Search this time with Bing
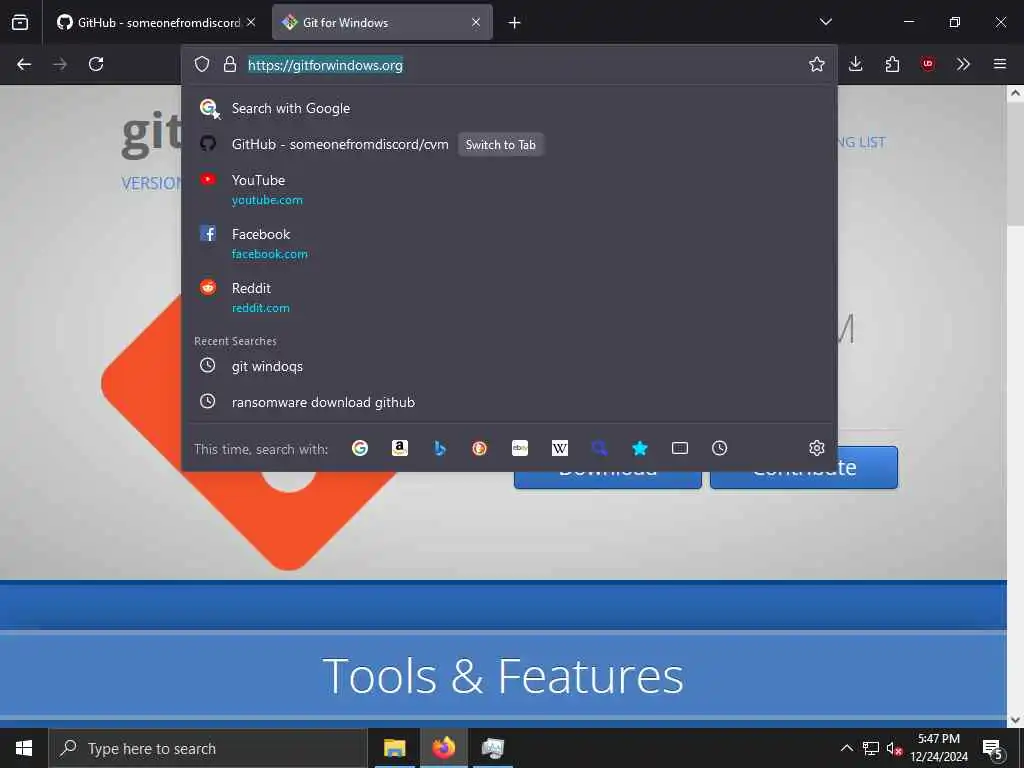This screenshot has width=1024, height=768. click(x=440, y=448)
